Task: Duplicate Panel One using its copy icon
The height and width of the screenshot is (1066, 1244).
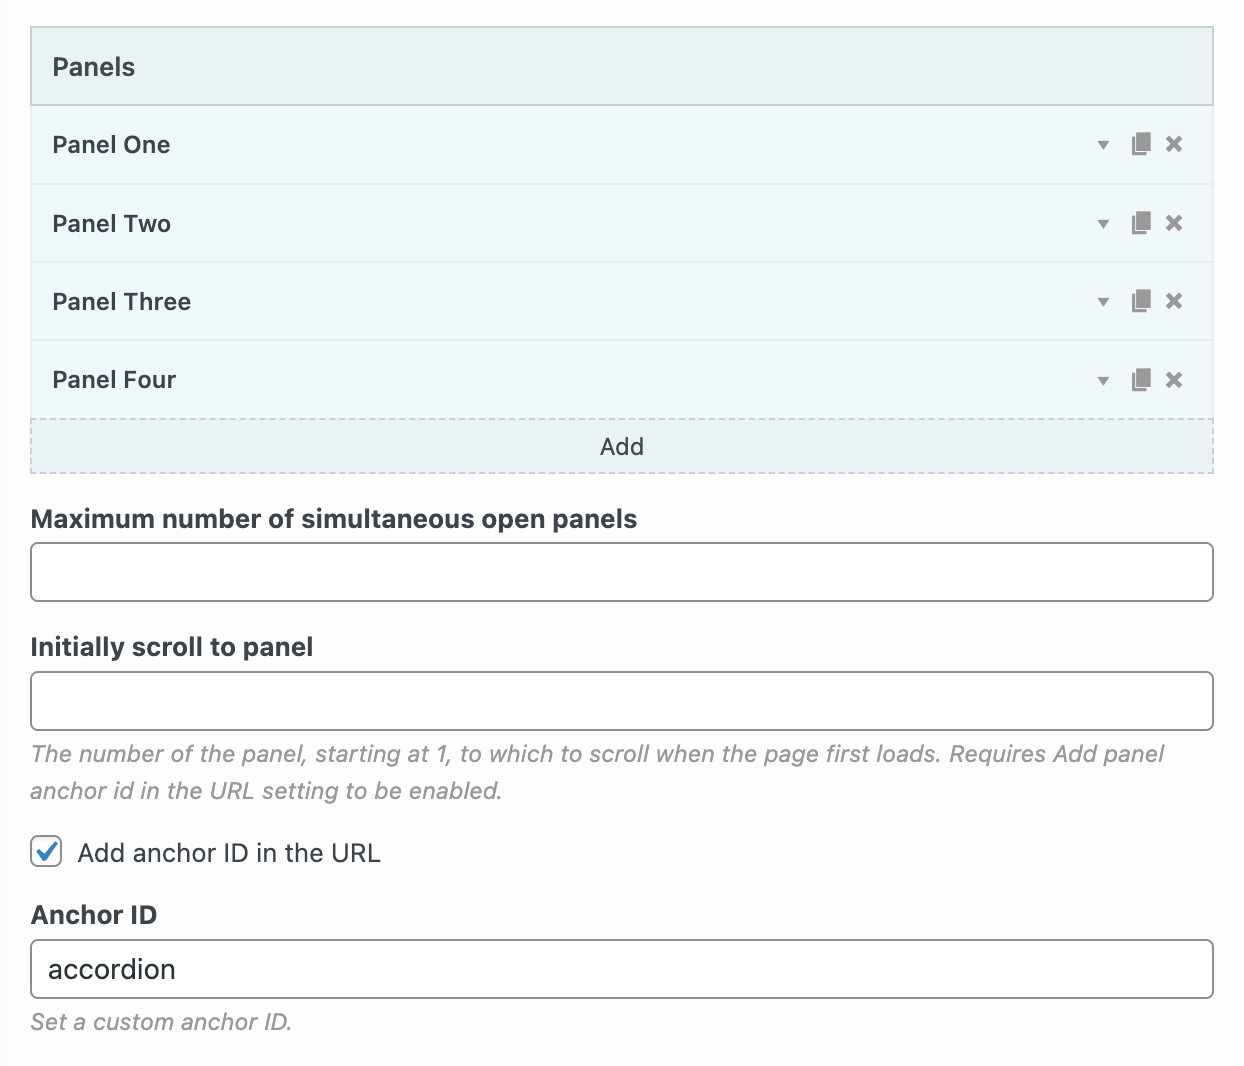Action: point(1140,144)
